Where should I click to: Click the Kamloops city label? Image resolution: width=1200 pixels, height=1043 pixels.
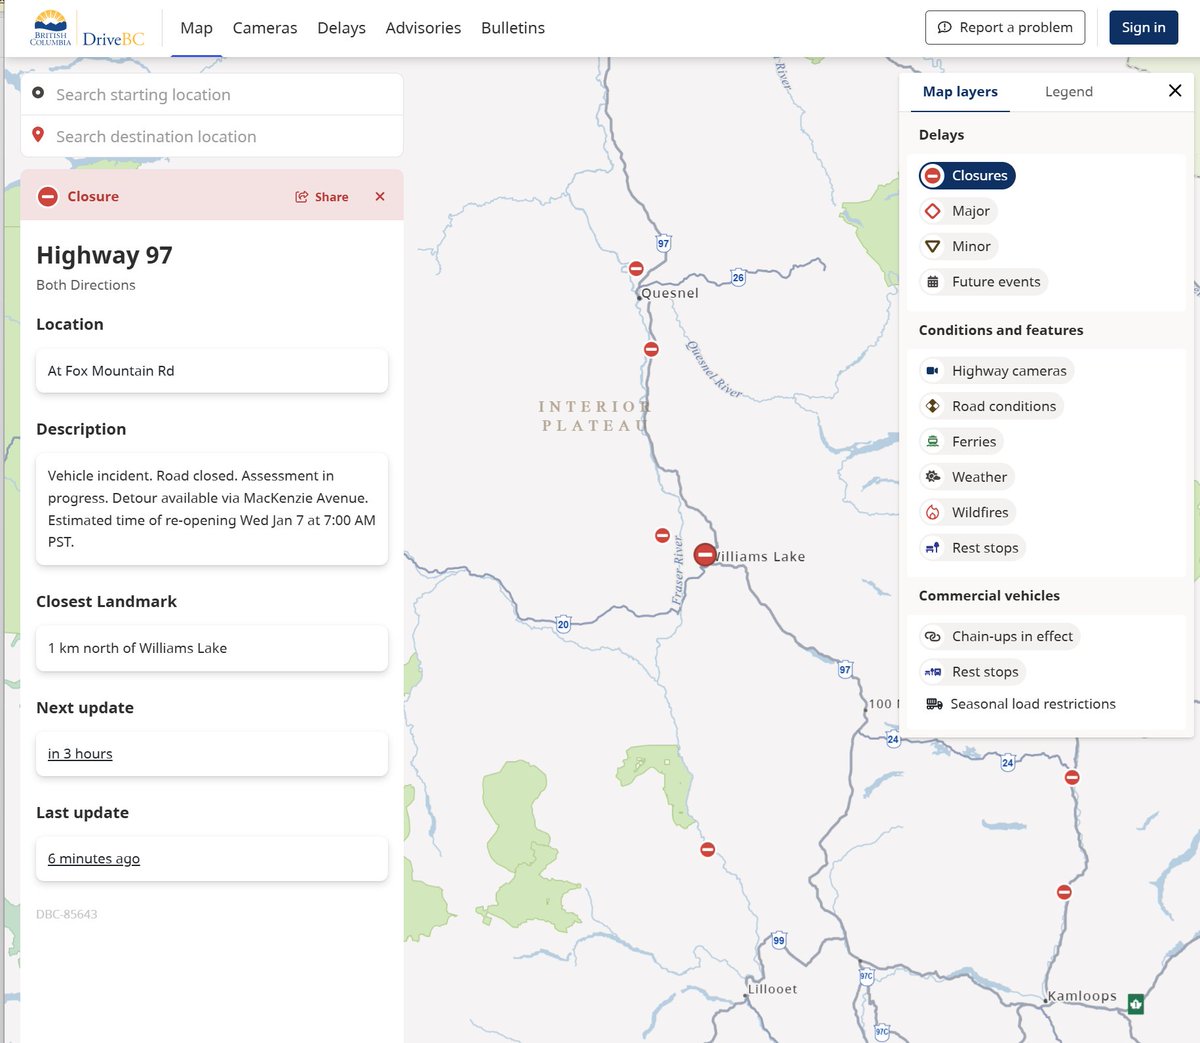click(1082, 996)
